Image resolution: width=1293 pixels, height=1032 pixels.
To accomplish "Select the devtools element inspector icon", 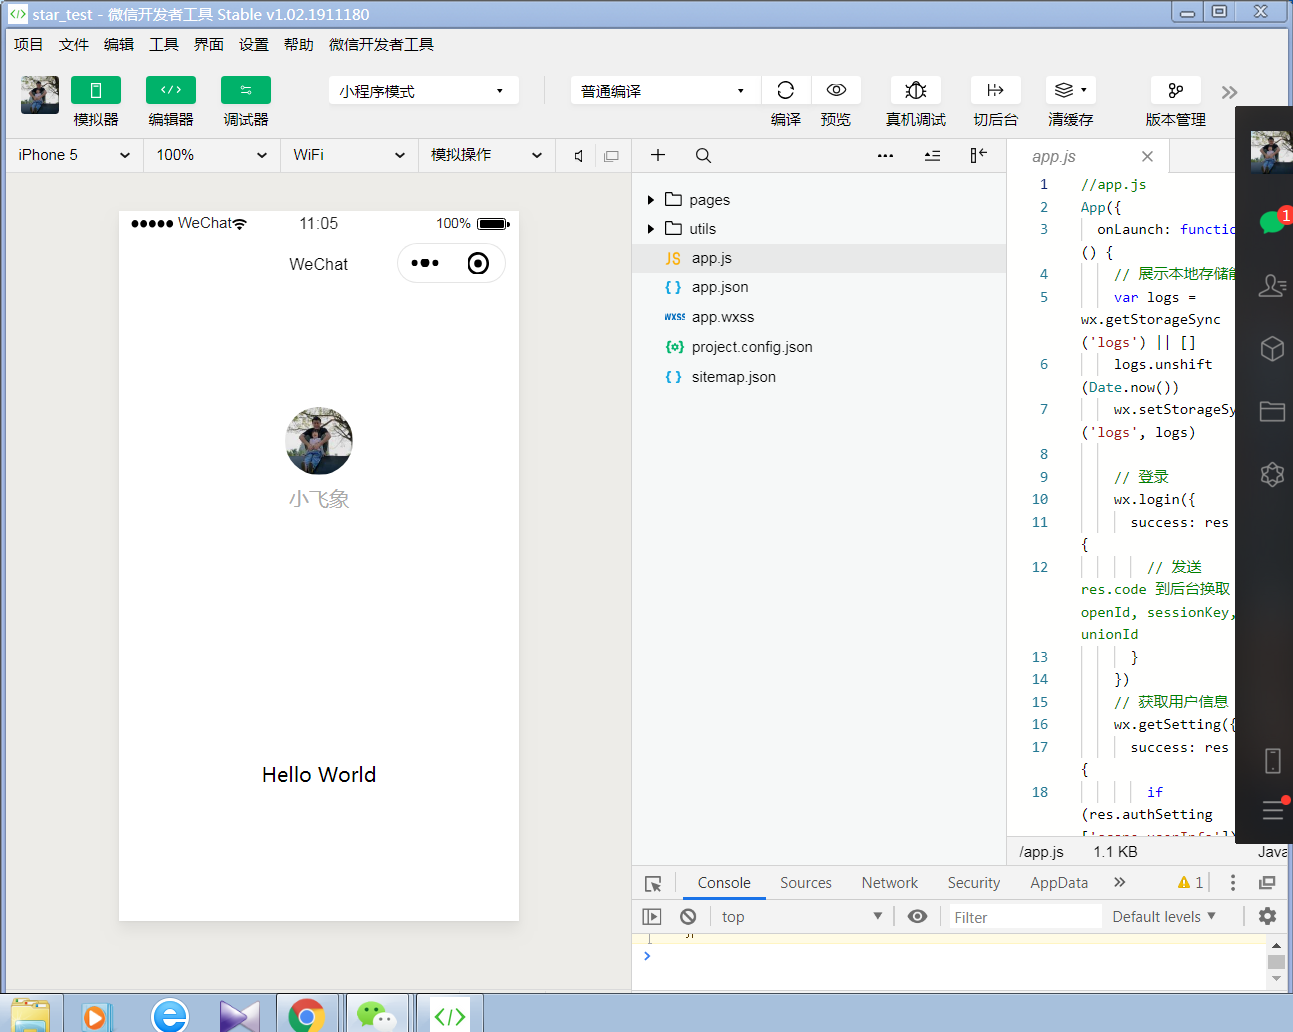I will click(653, 883).
